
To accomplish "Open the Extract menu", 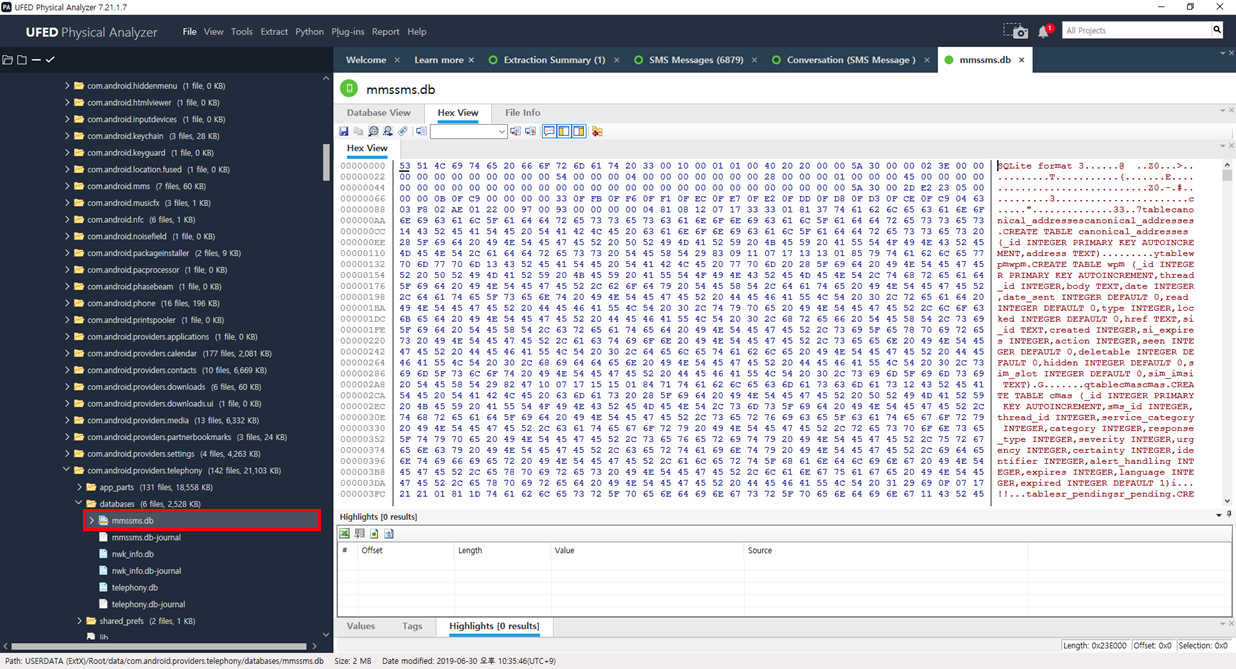I will [274, 32].
